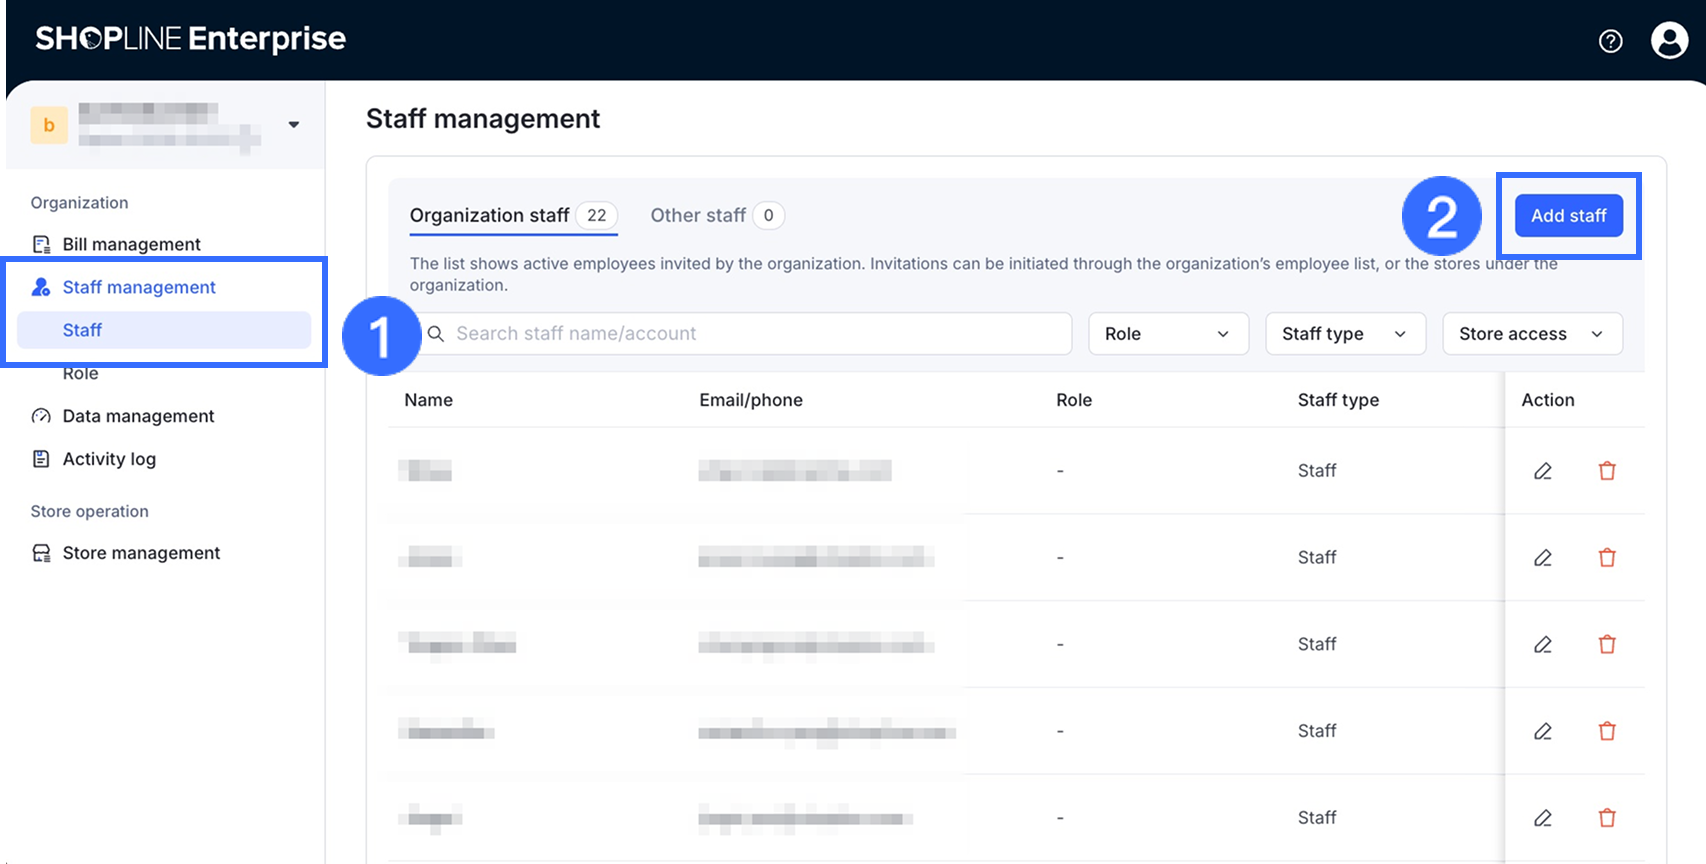Expand the organization switcher arrow
The width and height of the screenshot is (1706, 864).
(x=294, y=125)
